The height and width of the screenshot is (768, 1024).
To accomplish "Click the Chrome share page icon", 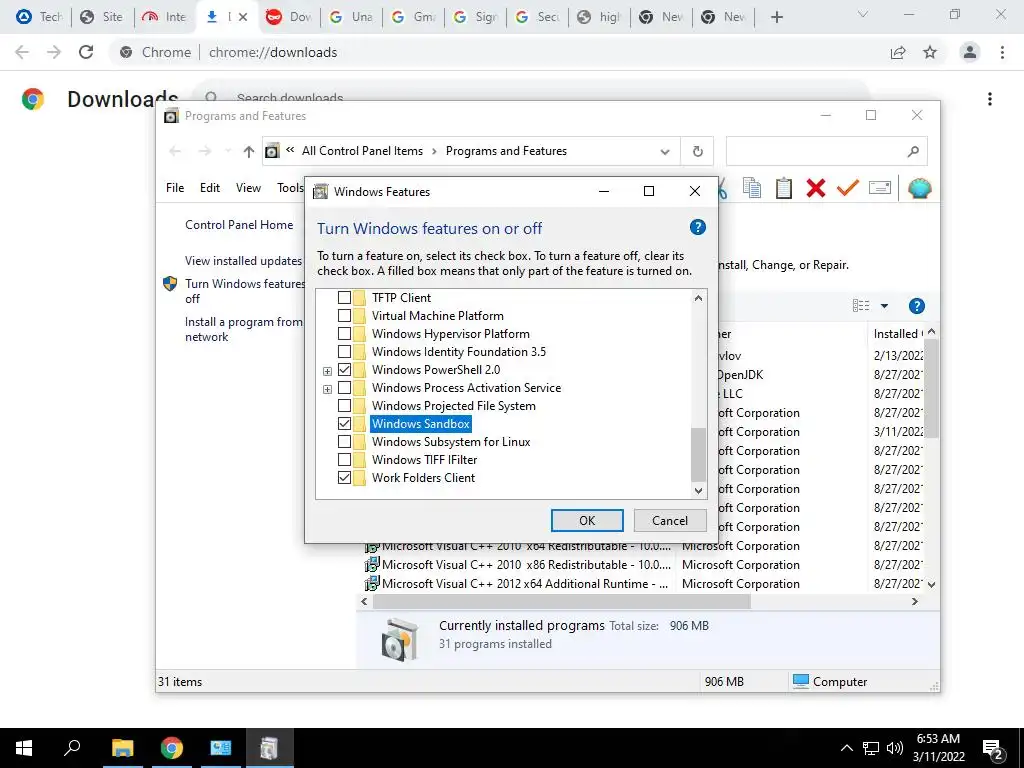I will tap(898, 52).
